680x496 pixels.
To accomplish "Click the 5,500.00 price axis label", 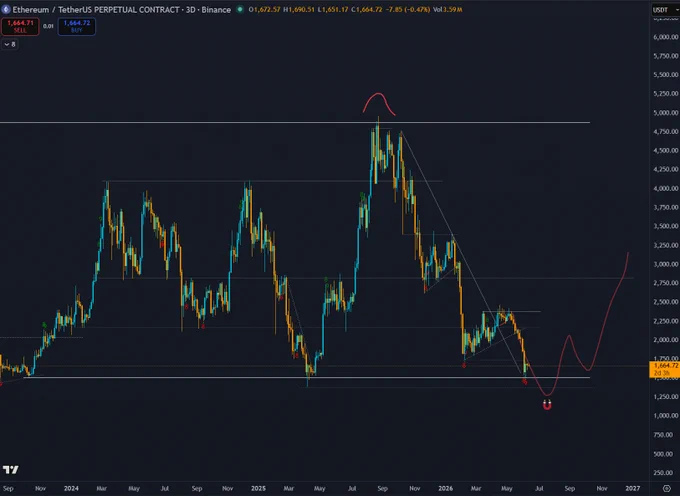I will point(666,75).
